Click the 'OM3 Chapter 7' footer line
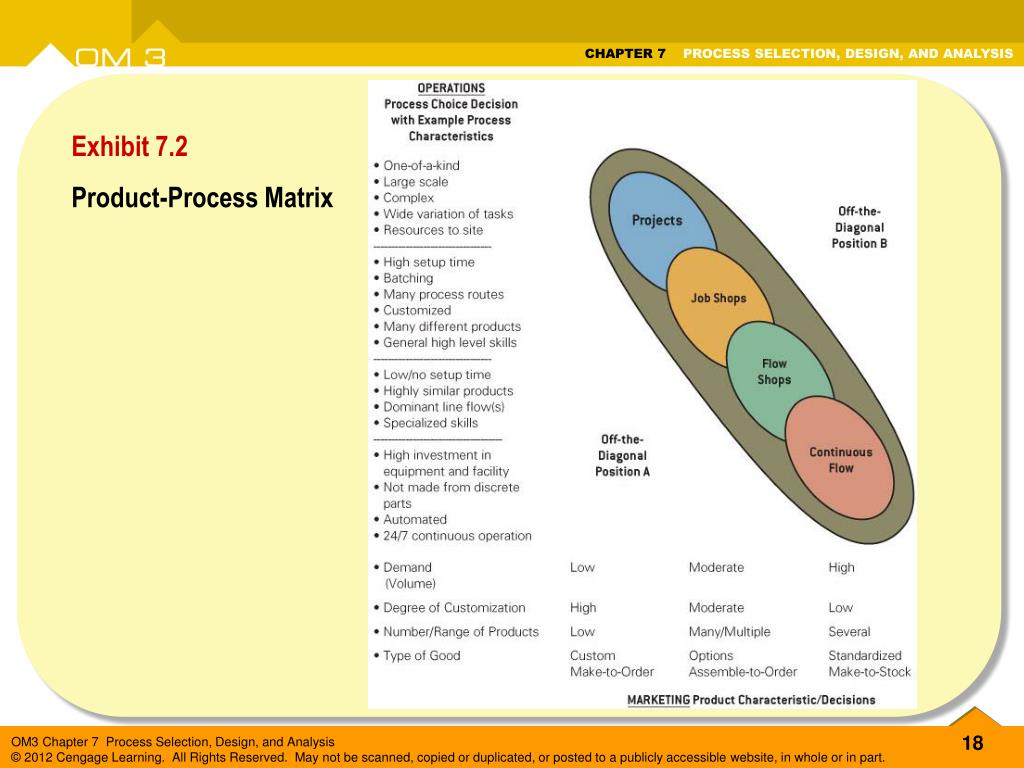1024x768 pixels. point(172,742)
